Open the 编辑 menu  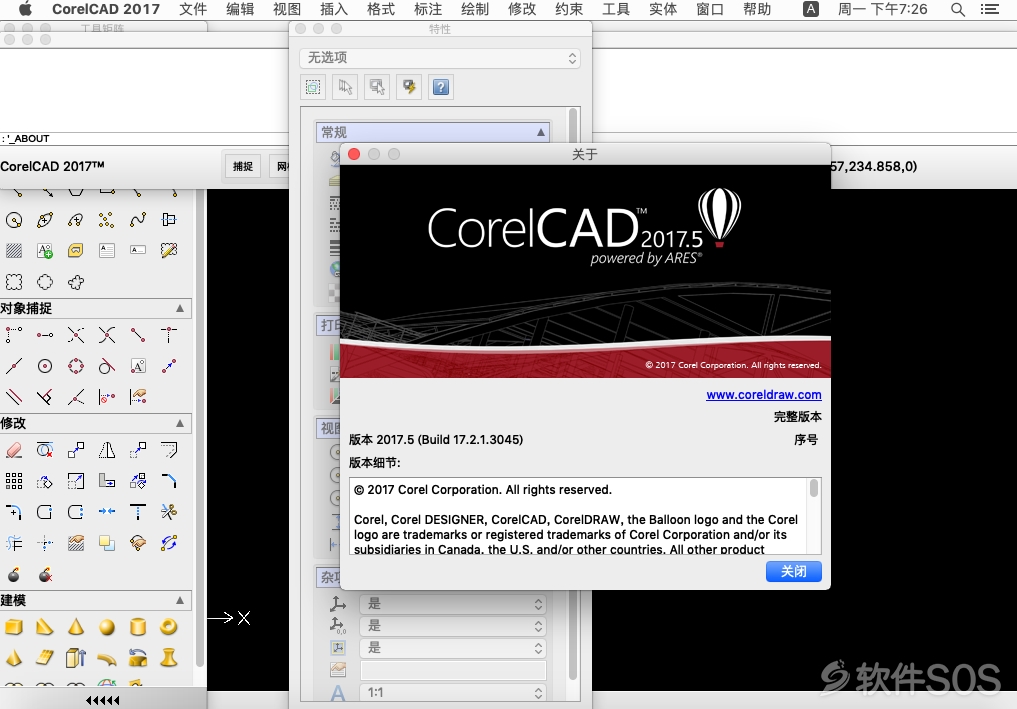[x=240, y=9]
